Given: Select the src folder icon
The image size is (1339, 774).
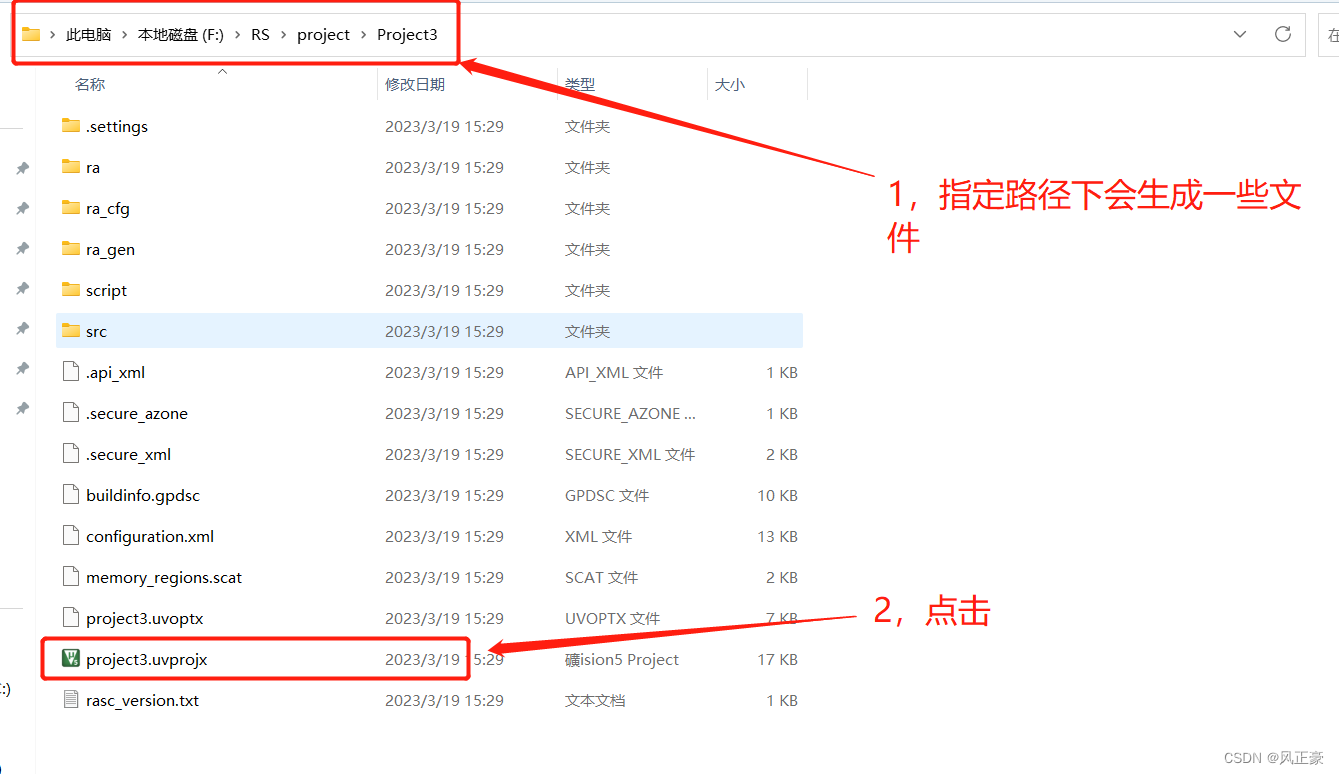Looking at the screenshot, I should tap(70, 331).
